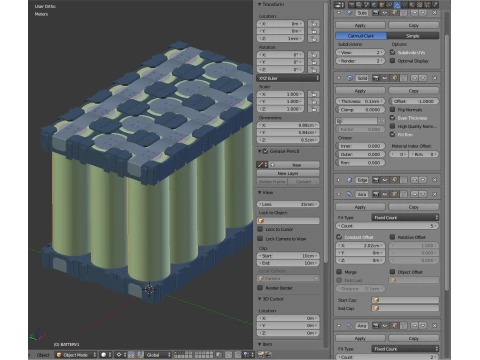Collapse the Grease Pencil panel
This screenshot has height=360, width=480.
[260, 151]
